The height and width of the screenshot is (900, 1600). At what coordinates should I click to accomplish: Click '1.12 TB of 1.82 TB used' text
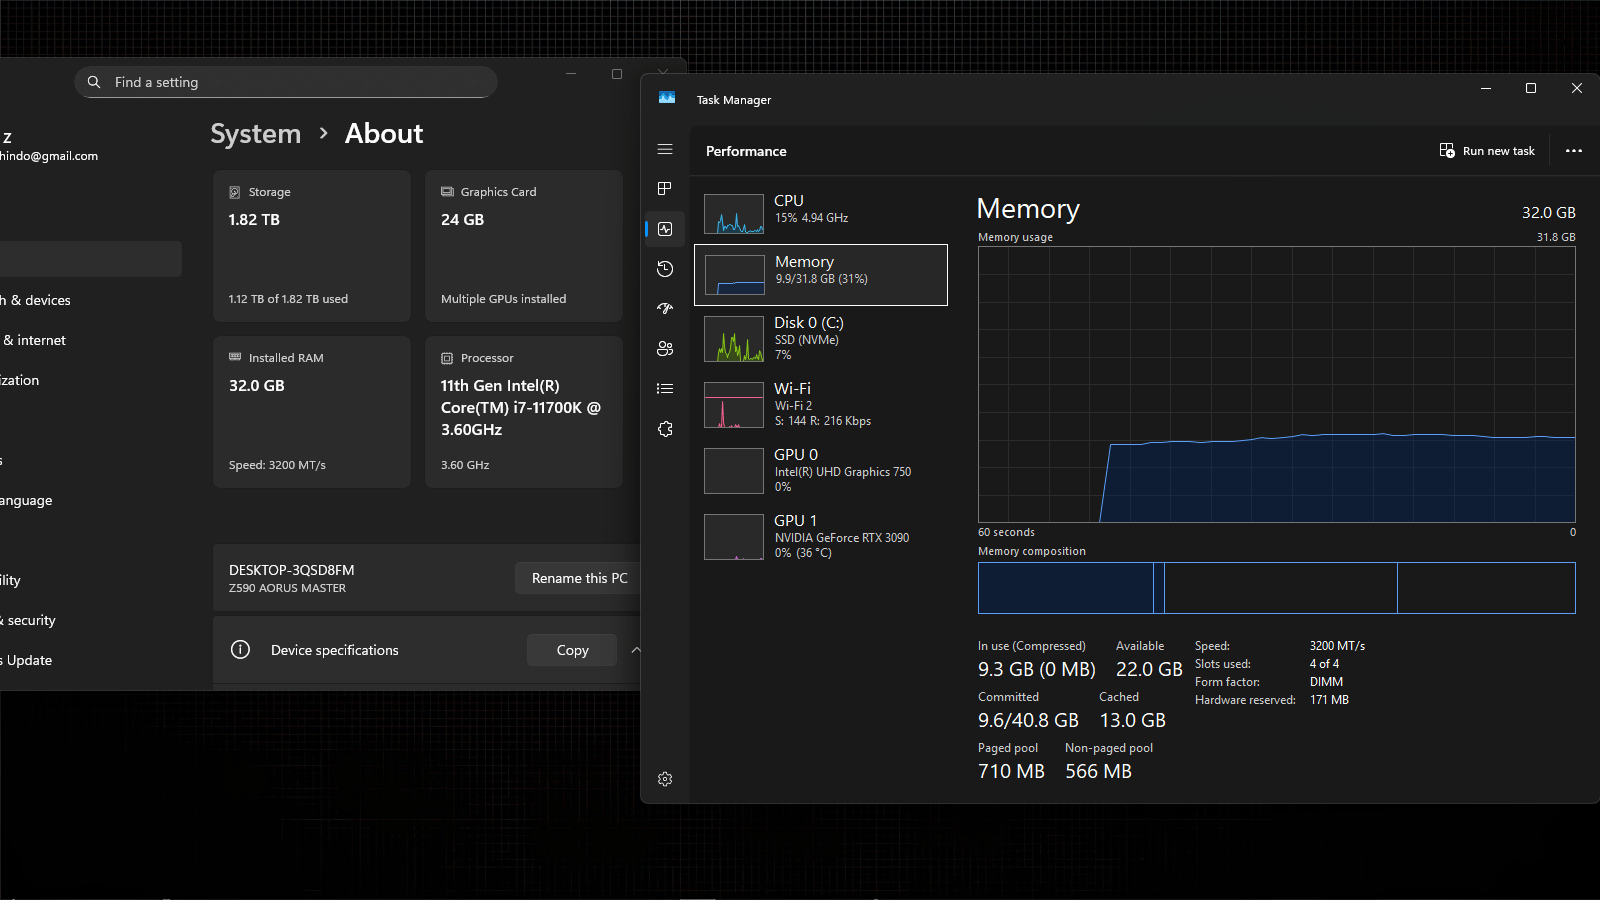(288, 299)
